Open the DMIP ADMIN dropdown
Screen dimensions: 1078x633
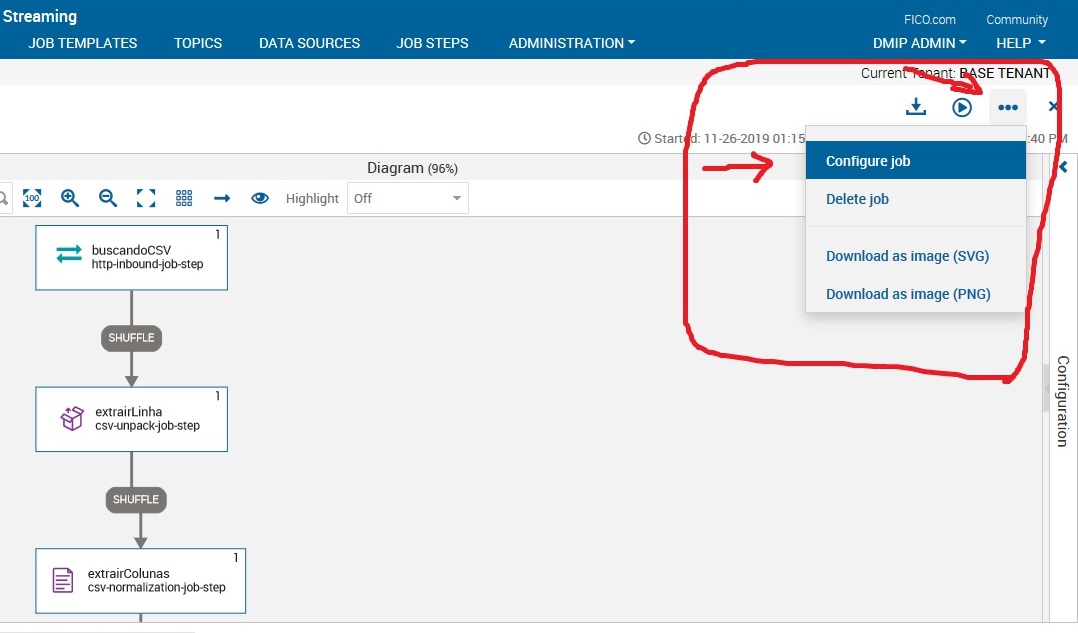tap(919, 43)
